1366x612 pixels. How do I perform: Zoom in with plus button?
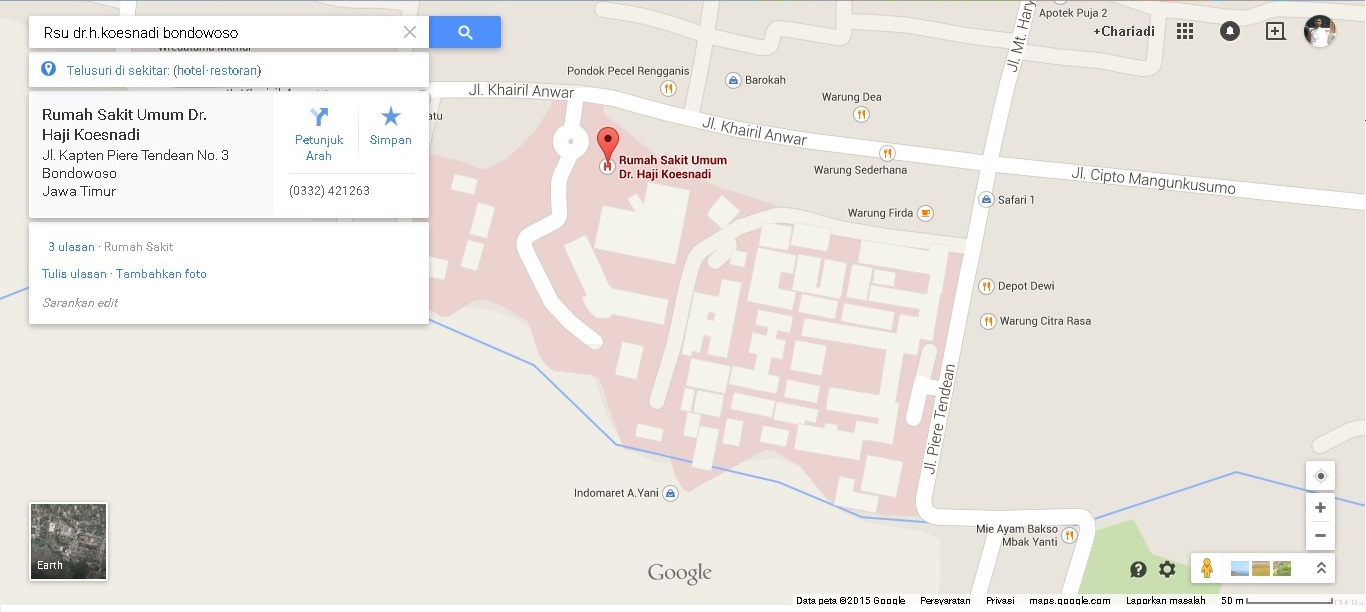pos(1320,508)
